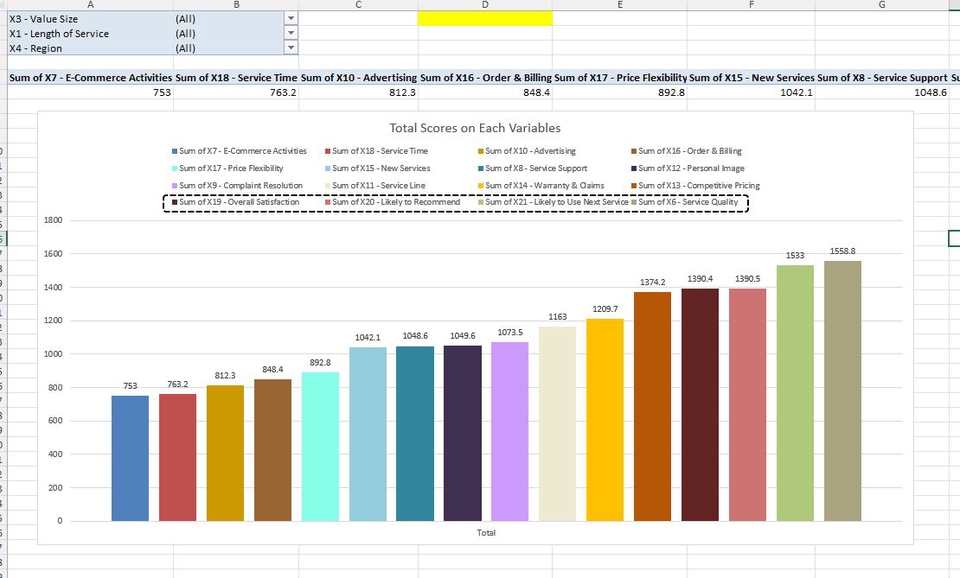960x578 pixels.
Task: Select legend entry Sum of X14 - Warranty & Claims
Action: coord(541,185)
